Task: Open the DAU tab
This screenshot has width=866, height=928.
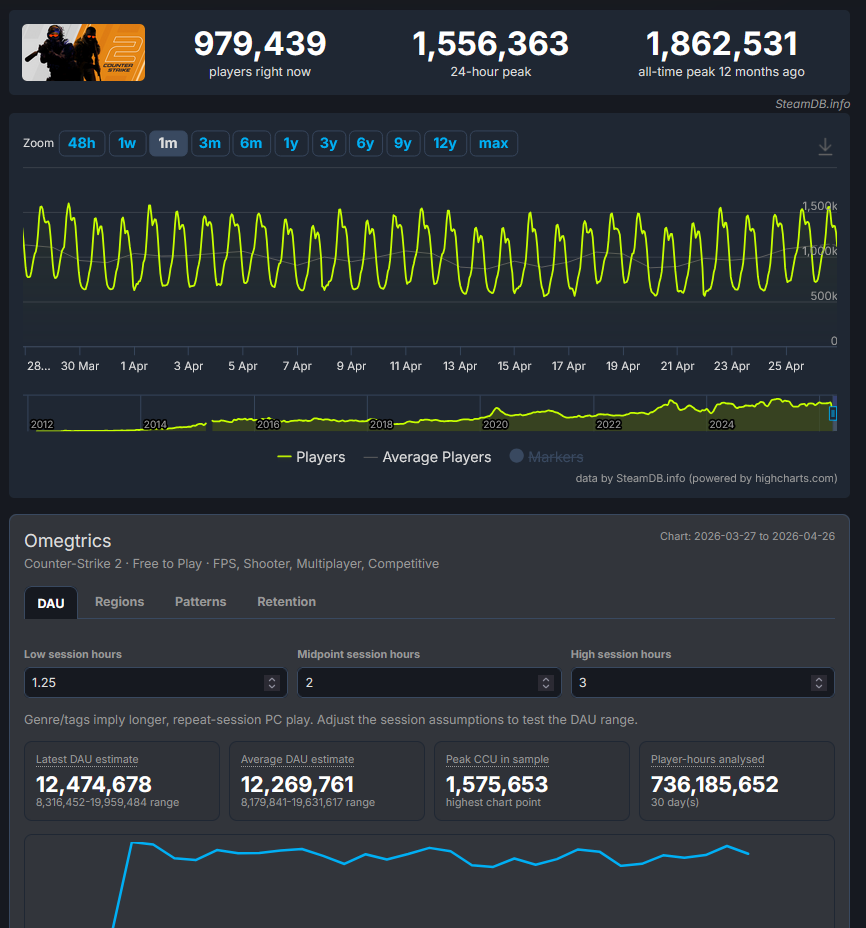Action: [x=51, y=603]
